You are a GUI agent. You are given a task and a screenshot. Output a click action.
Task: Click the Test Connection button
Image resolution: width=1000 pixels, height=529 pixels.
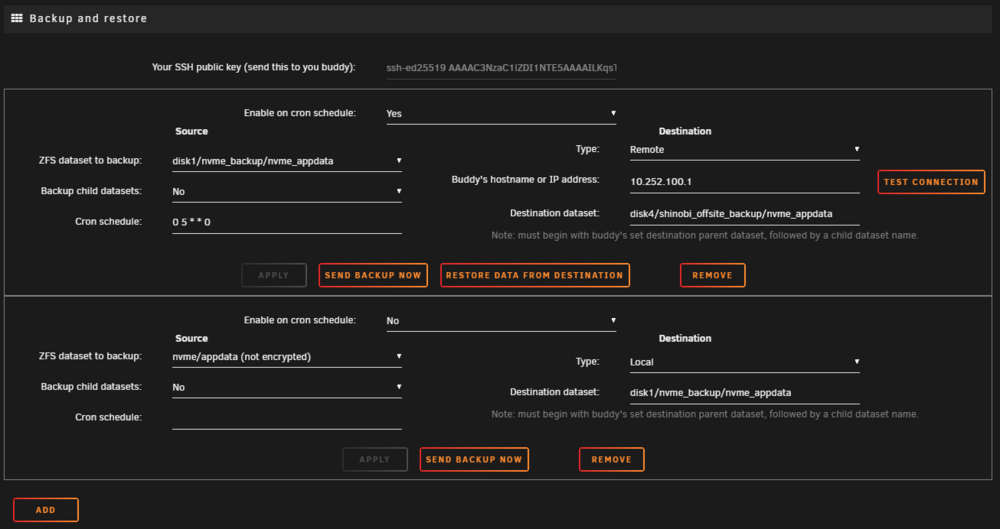pos(931,182)
